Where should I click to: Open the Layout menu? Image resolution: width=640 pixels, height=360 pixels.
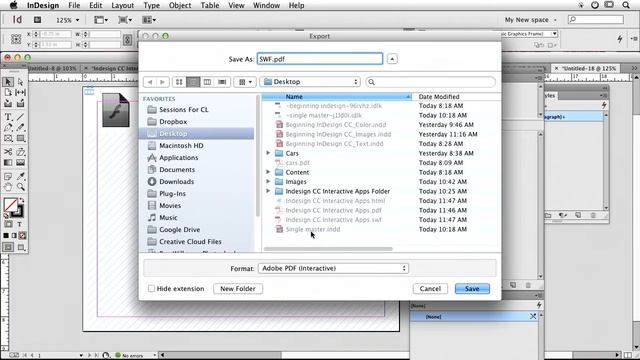122,5
